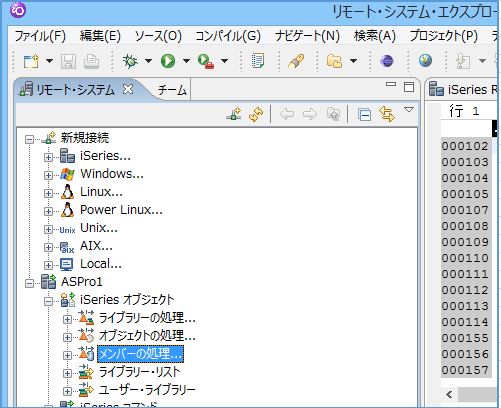Screen dimensions: 501x408
Task: Click the flashlight search icon
Action: [296, 61]
